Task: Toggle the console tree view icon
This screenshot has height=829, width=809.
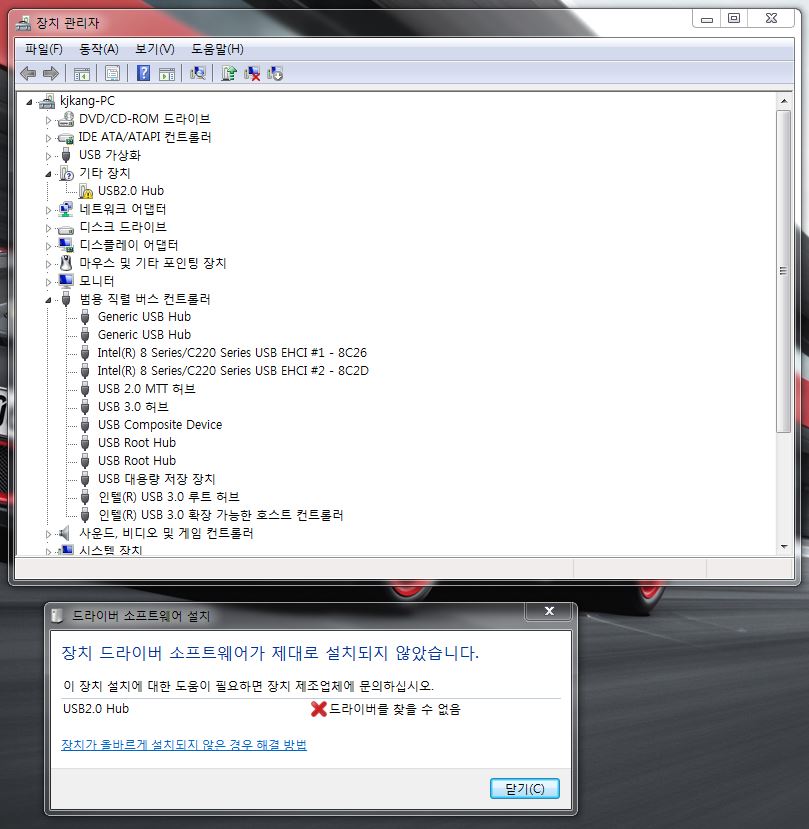Action: click(82, 73)
